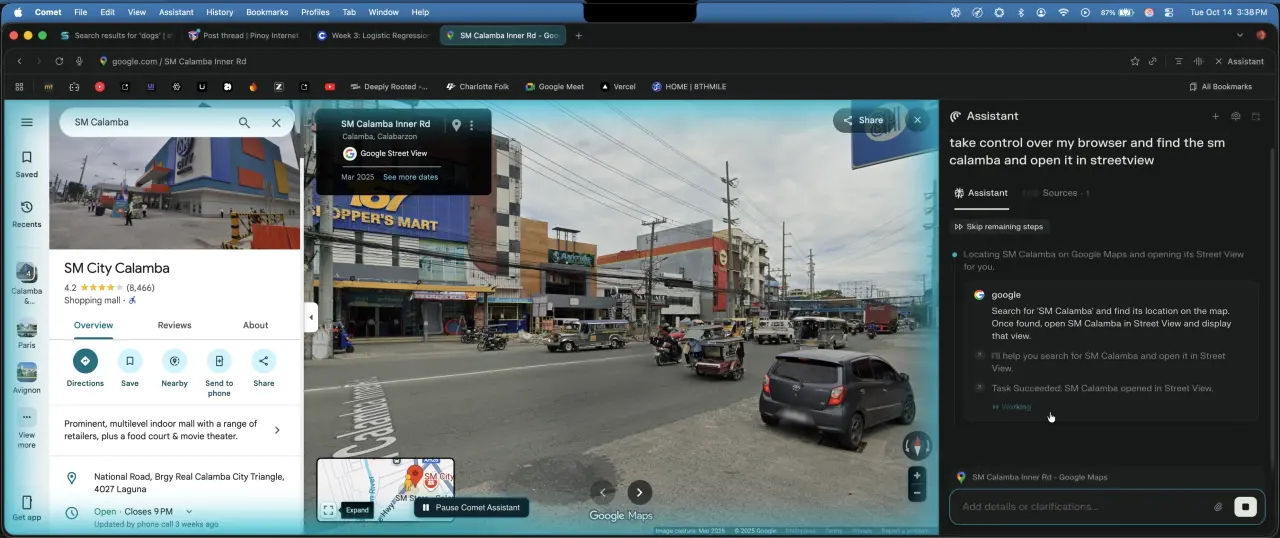
Task: Click Pause Comet Assistant button
Action: click(x=471, y=507)
